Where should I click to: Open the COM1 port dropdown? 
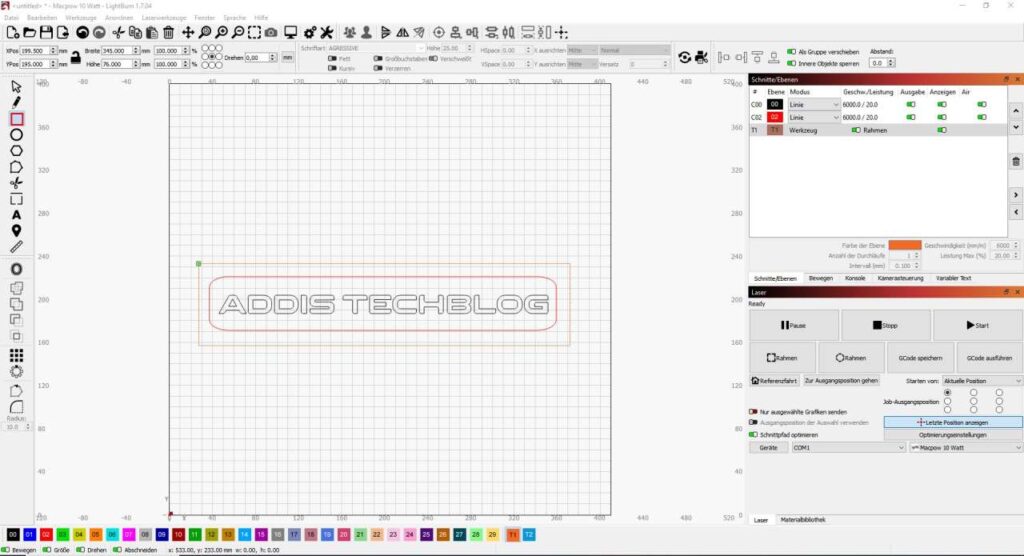click(x=848, y=448)
